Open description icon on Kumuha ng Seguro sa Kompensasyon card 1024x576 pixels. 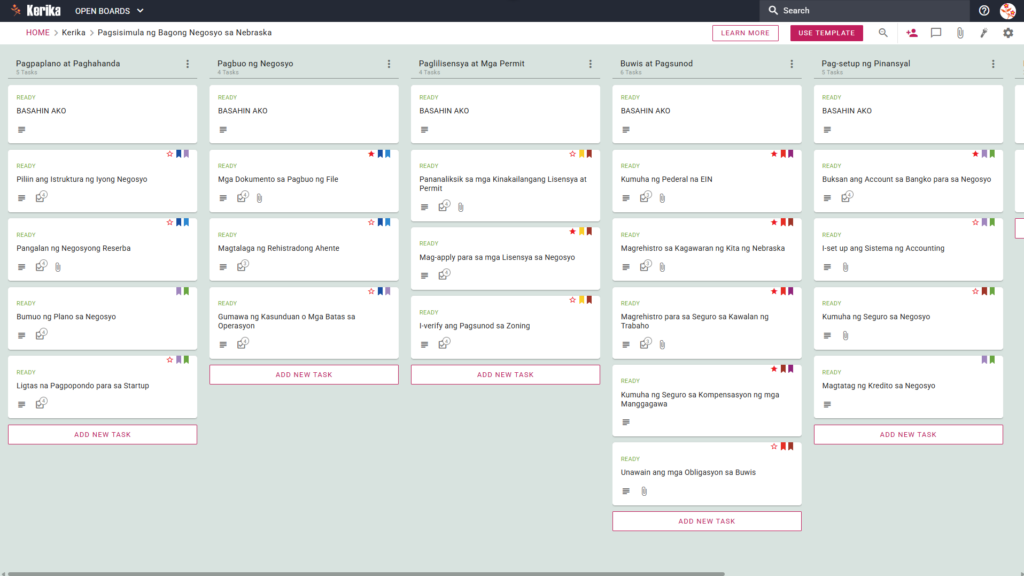click(626, 423)
